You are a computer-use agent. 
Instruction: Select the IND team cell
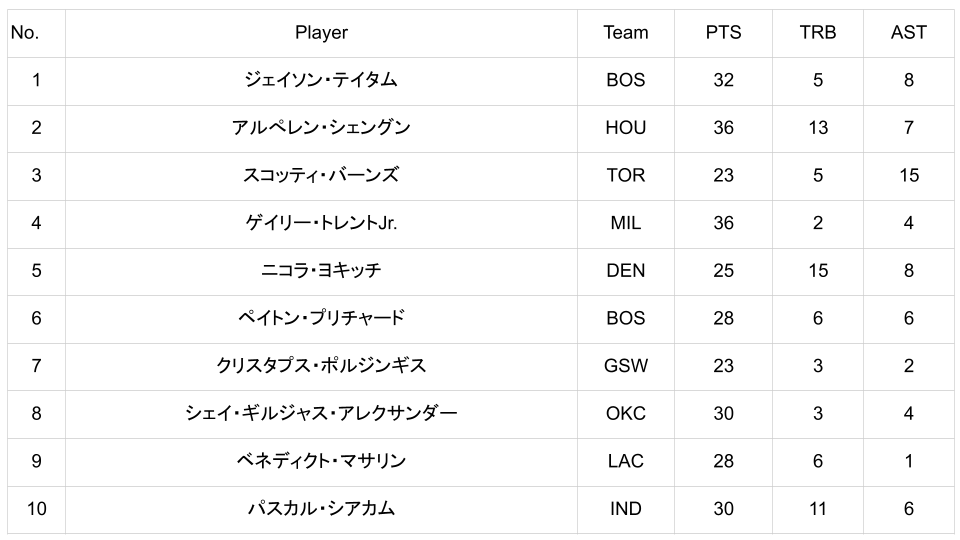point(625,509)
